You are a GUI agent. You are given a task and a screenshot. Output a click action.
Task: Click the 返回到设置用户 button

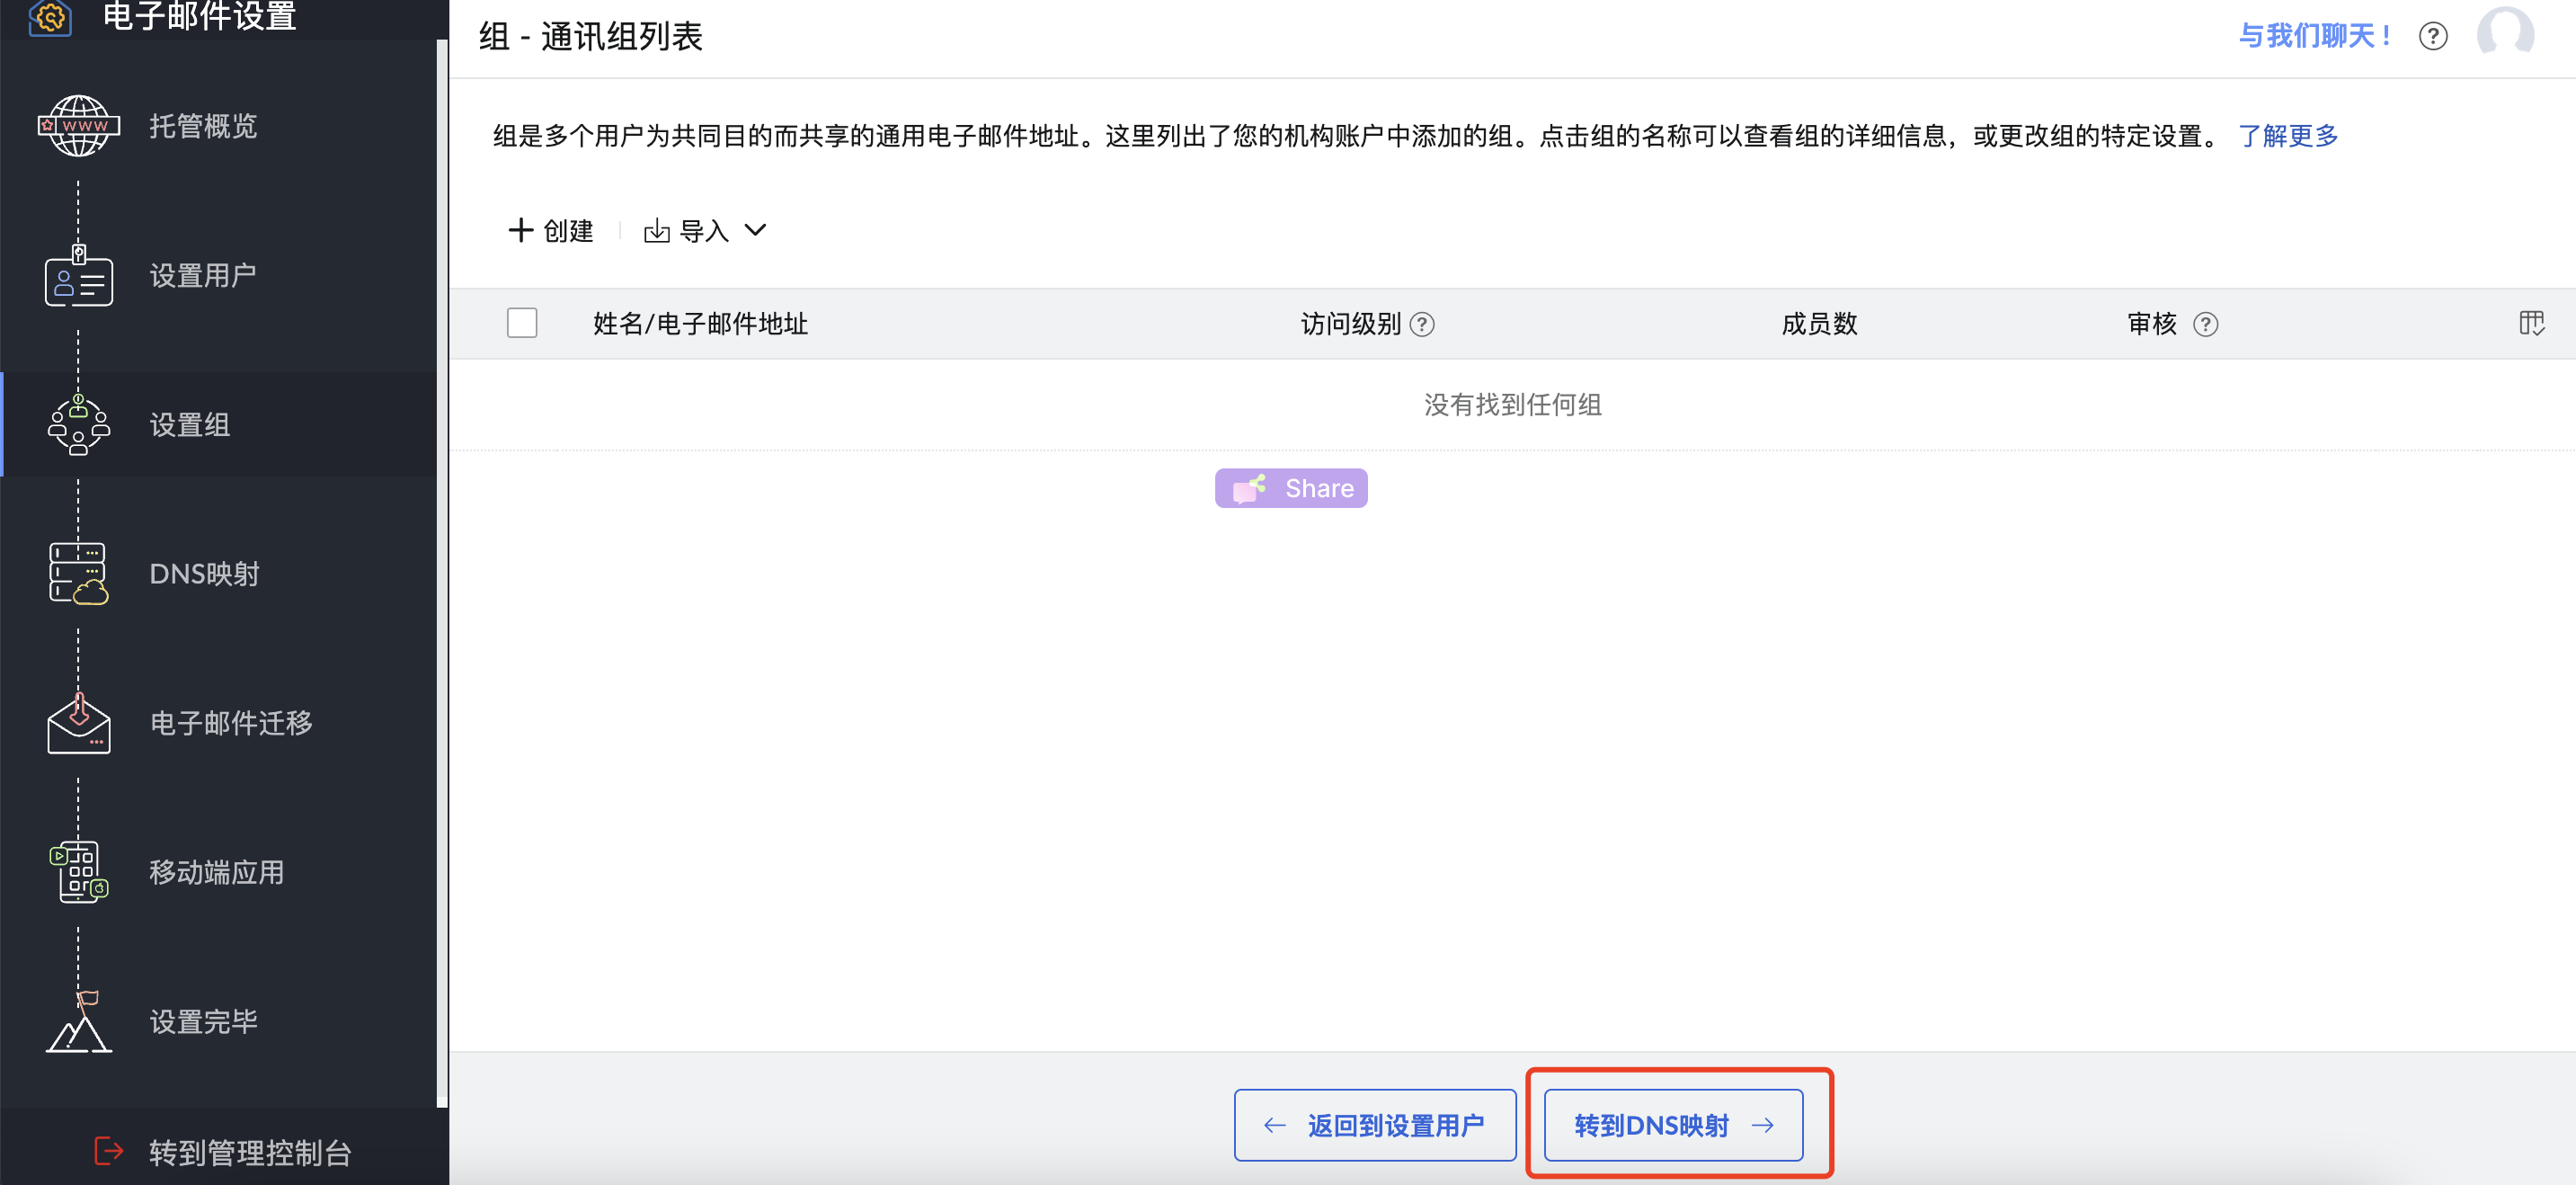tap(1374, 1125)
